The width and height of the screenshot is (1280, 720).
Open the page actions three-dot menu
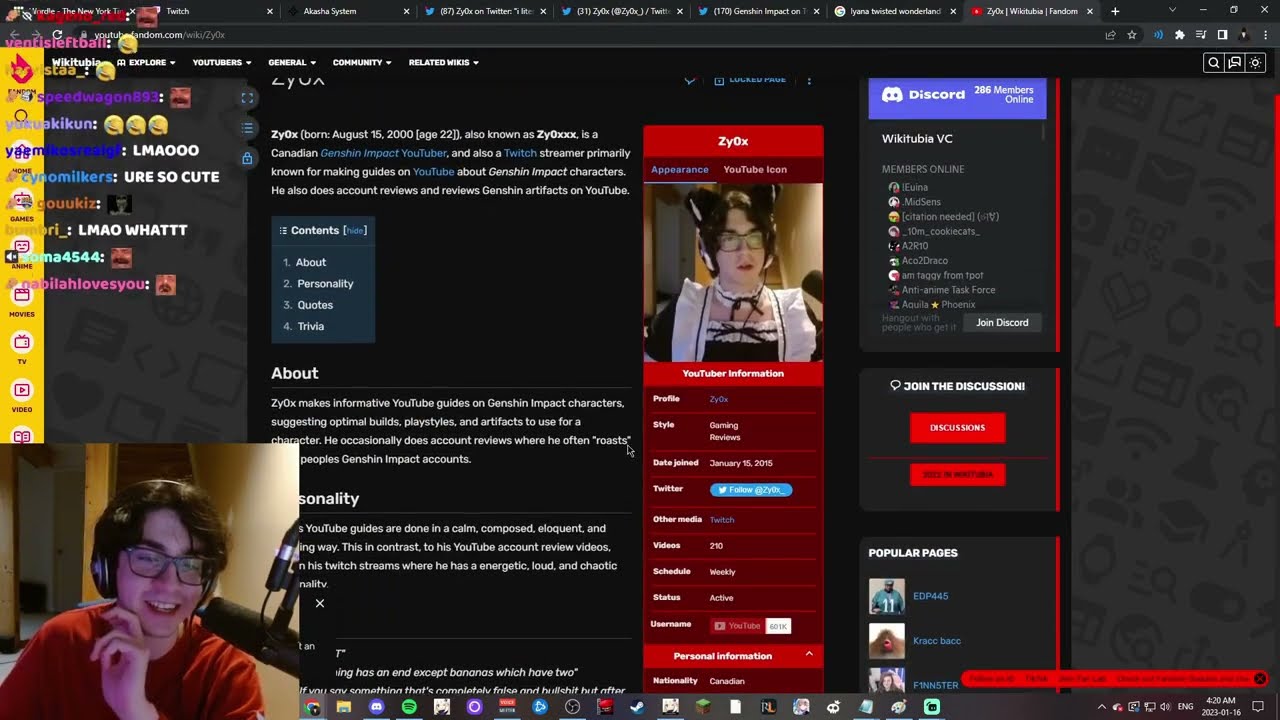coord(809,80)
